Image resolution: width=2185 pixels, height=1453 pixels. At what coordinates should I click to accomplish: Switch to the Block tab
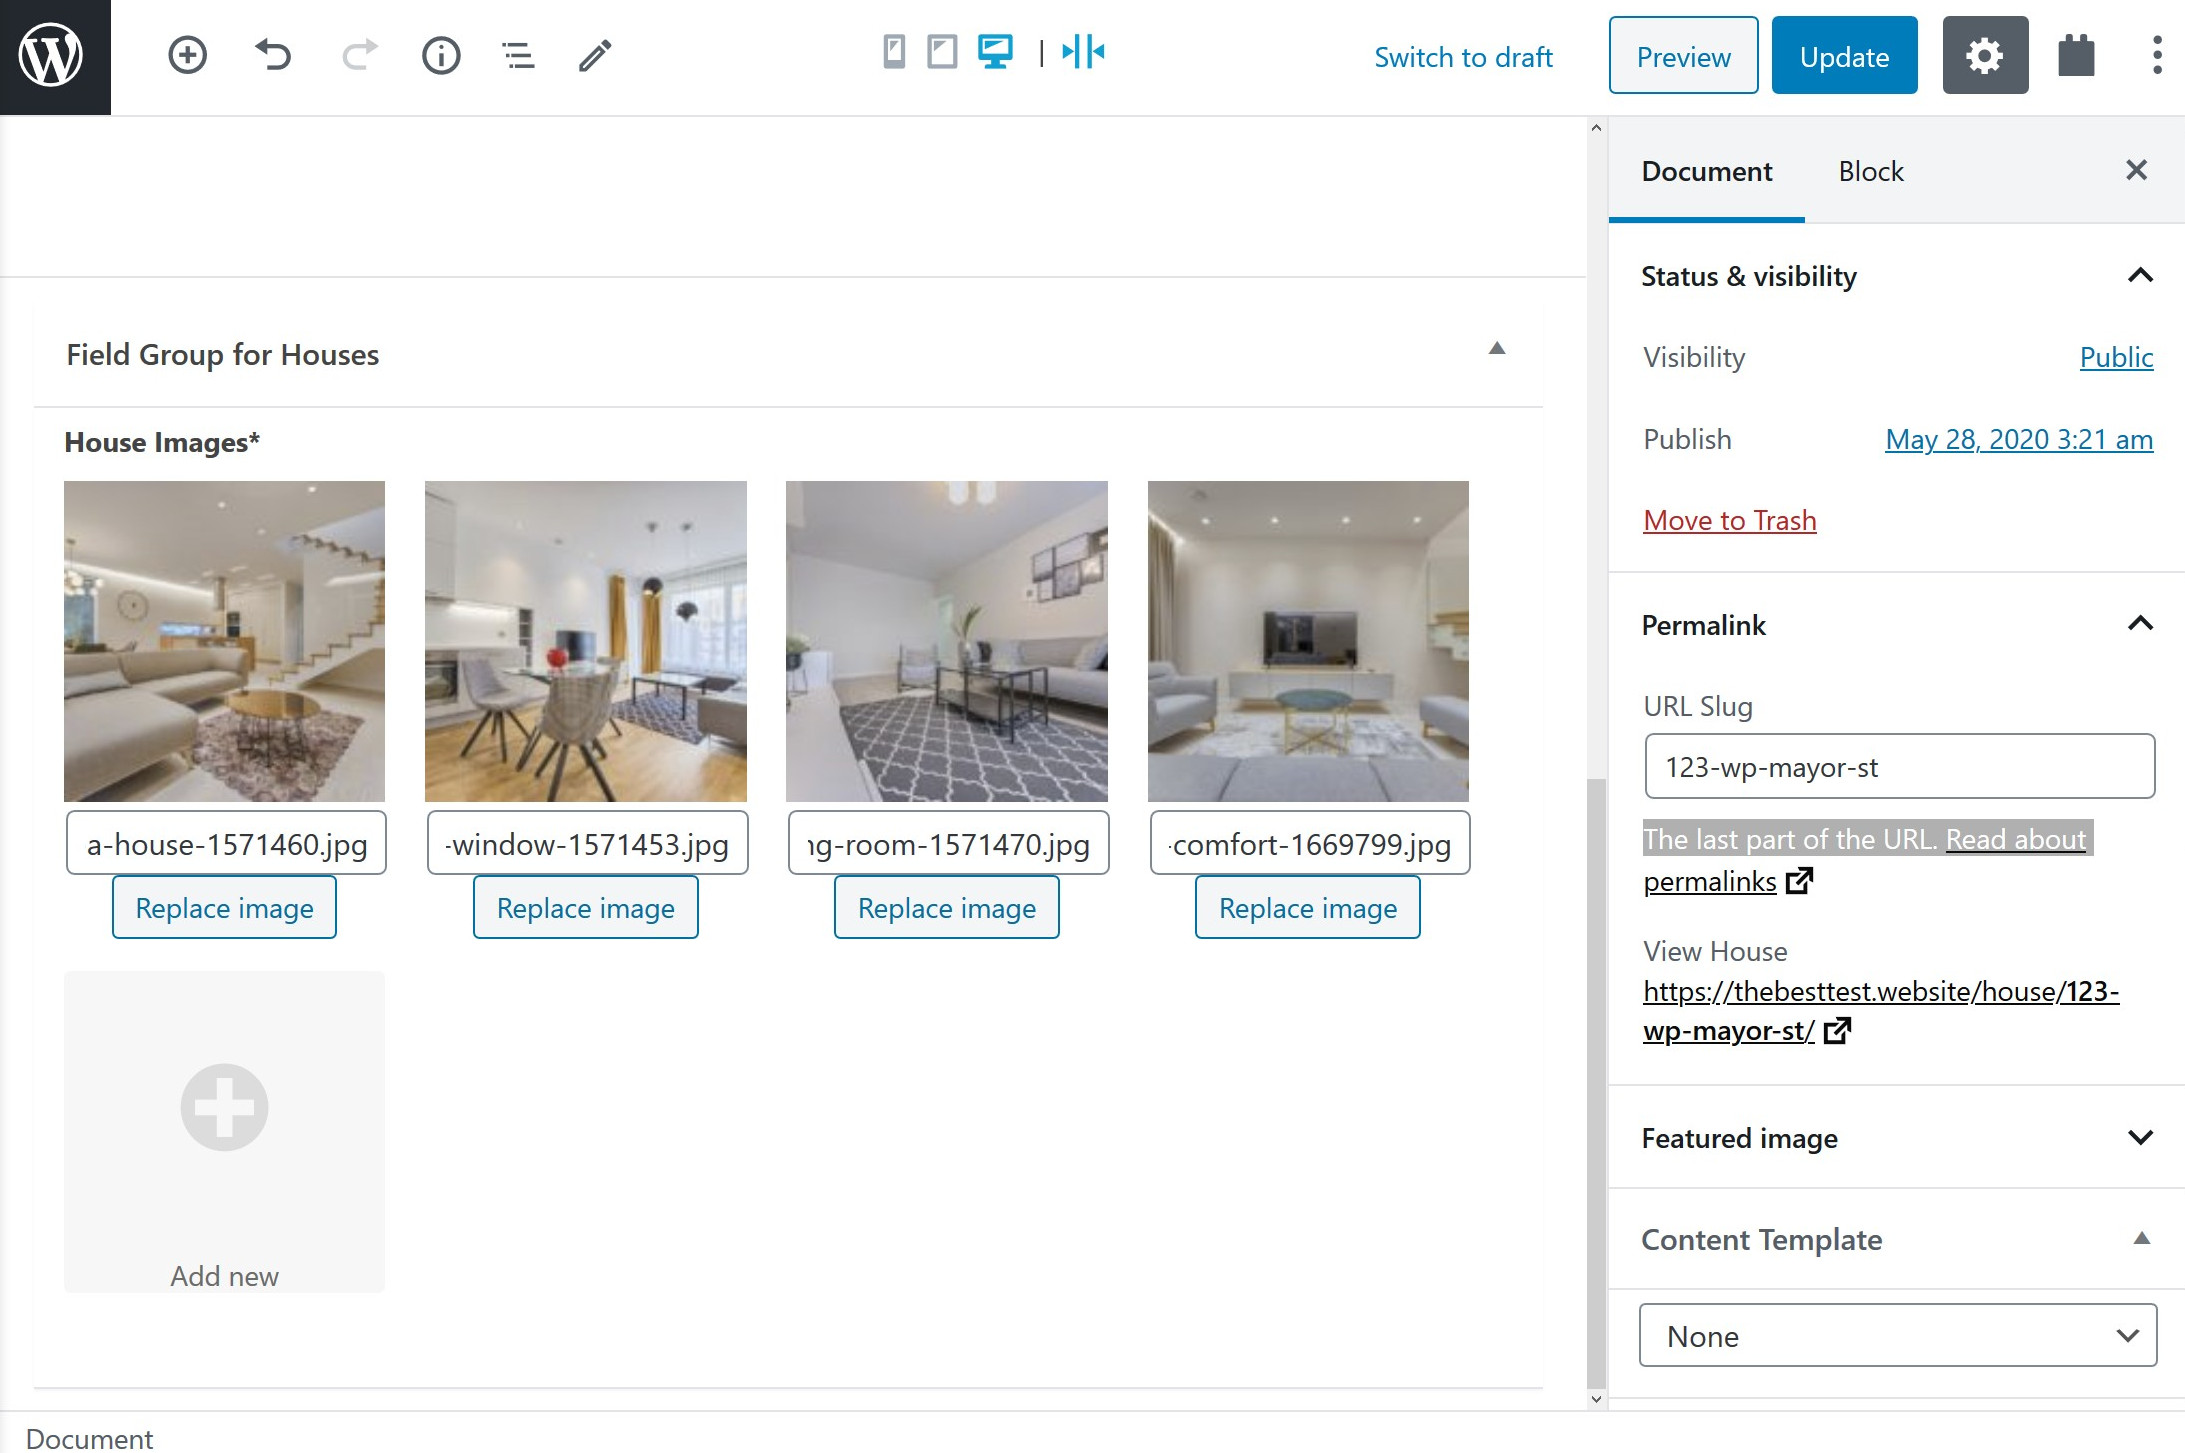(1870, 171)
